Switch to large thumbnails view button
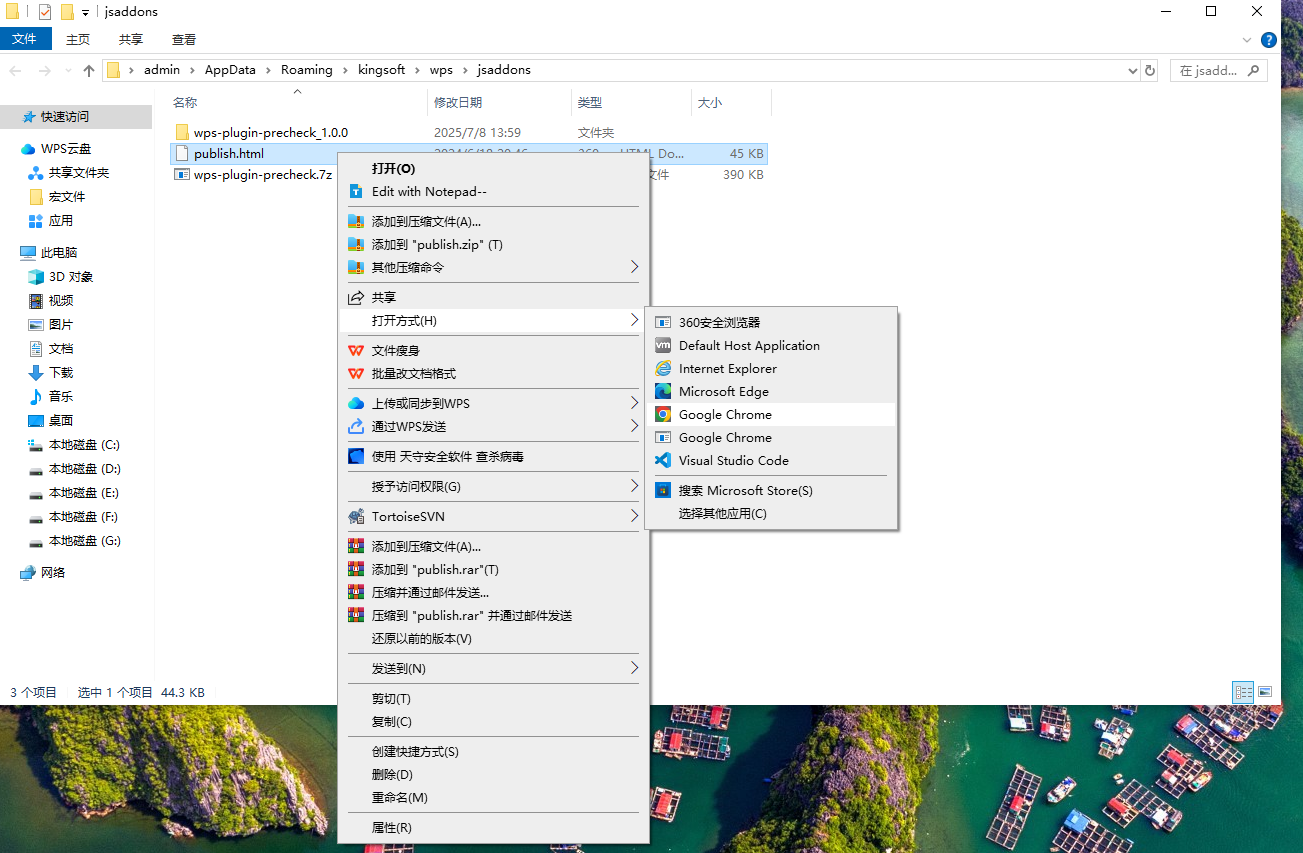Screen dimensions: 1303x853 (x=1265, y=692)
